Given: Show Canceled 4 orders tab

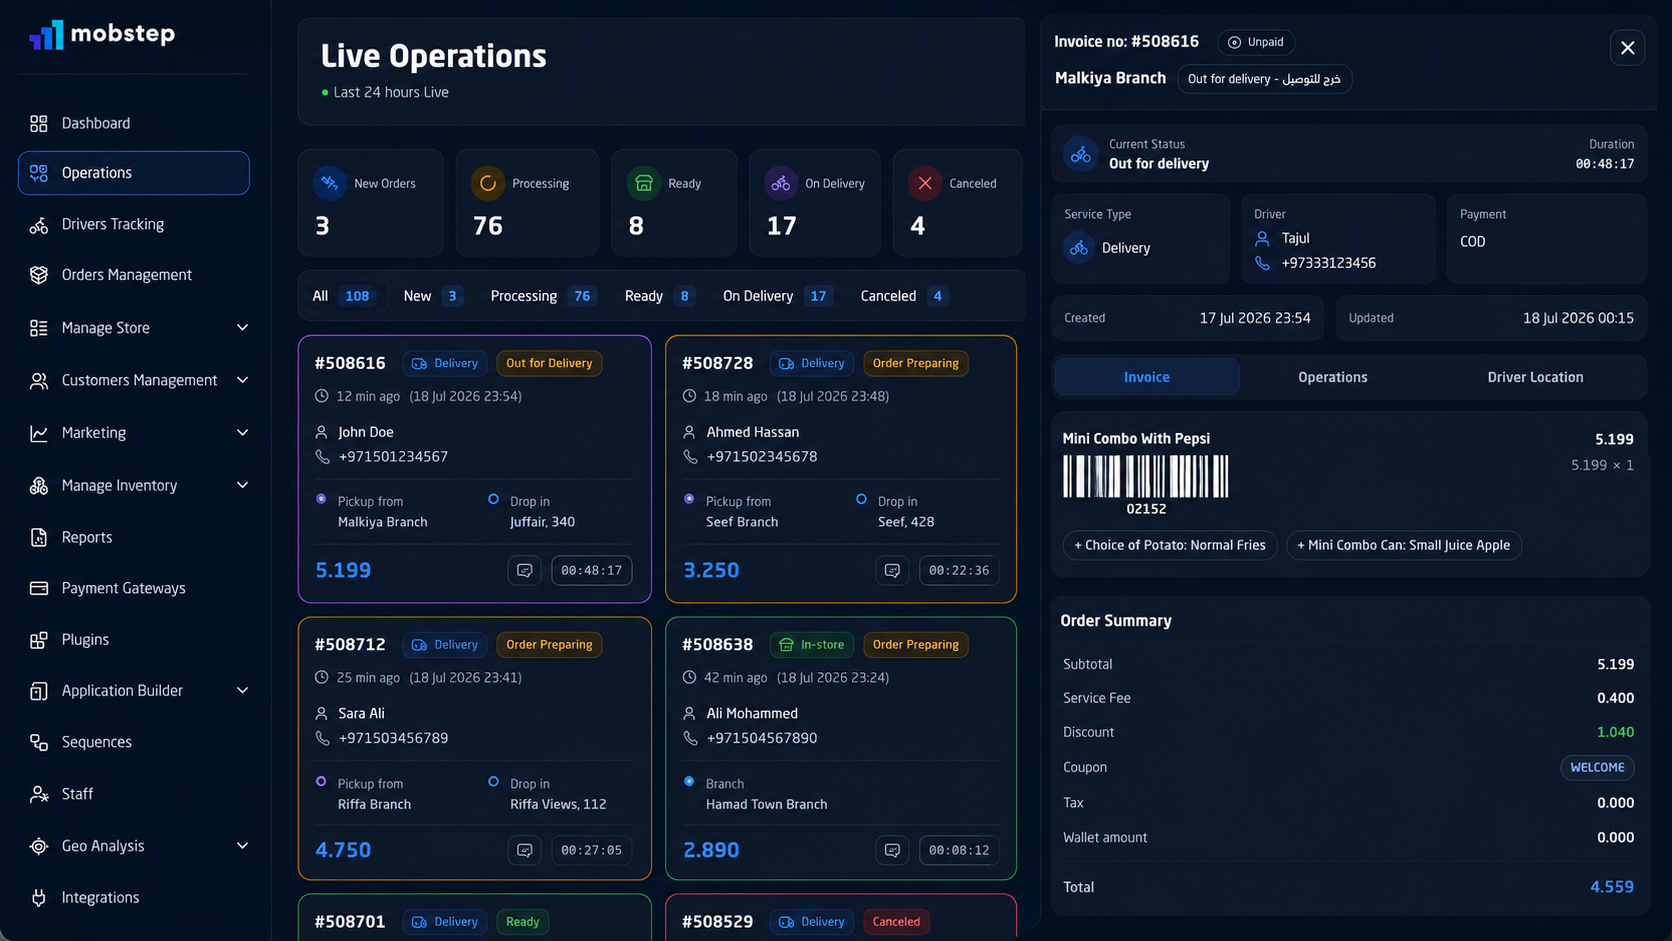Looking at the screenshot, I should [x=904, y=296].
